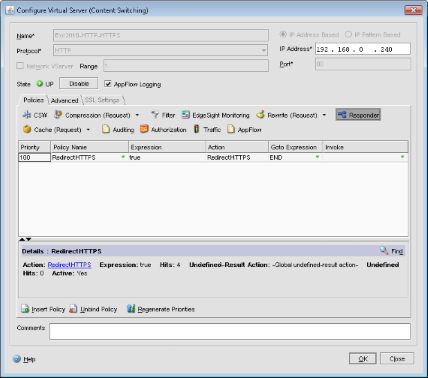Click the OK button

363,359
